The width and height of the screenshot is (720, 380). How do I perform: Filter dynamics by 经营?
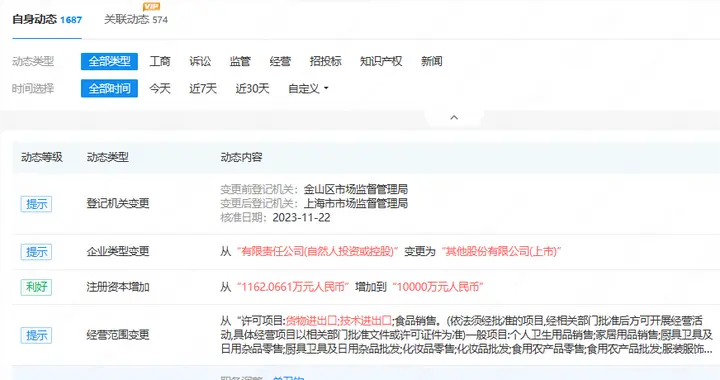[x=280, y=61]
